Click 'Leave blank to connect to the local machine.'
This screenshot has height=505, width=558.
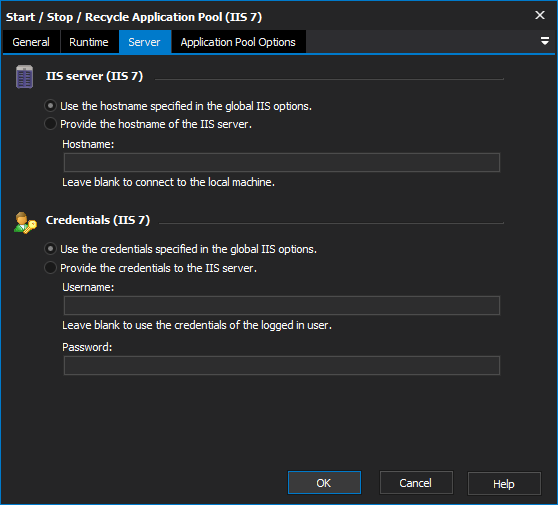pyautogui.click(x=168, y=182)
